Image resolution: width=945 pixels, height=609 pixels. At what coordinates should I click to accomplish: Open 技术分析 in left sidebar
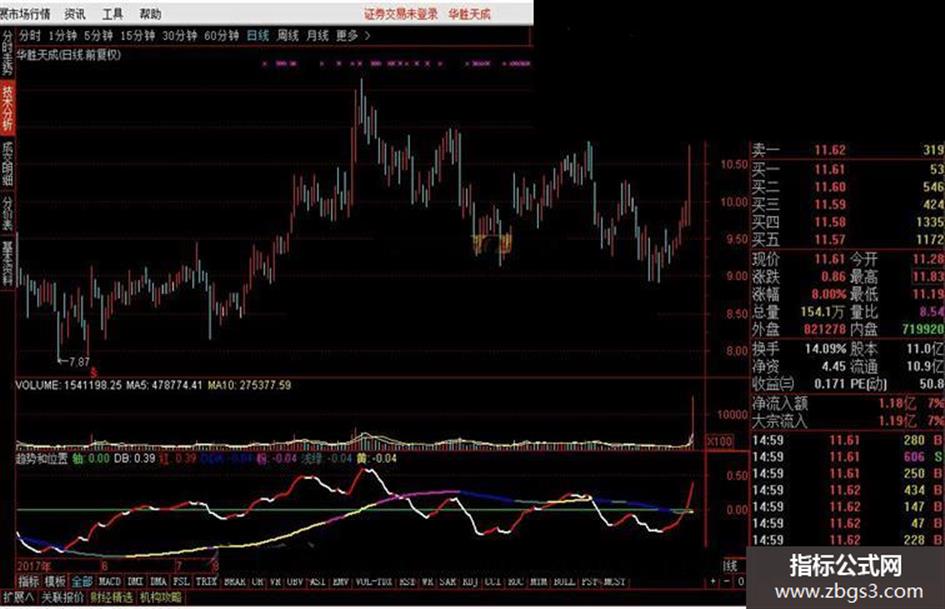pyautogui.click(x=7, y=109)
